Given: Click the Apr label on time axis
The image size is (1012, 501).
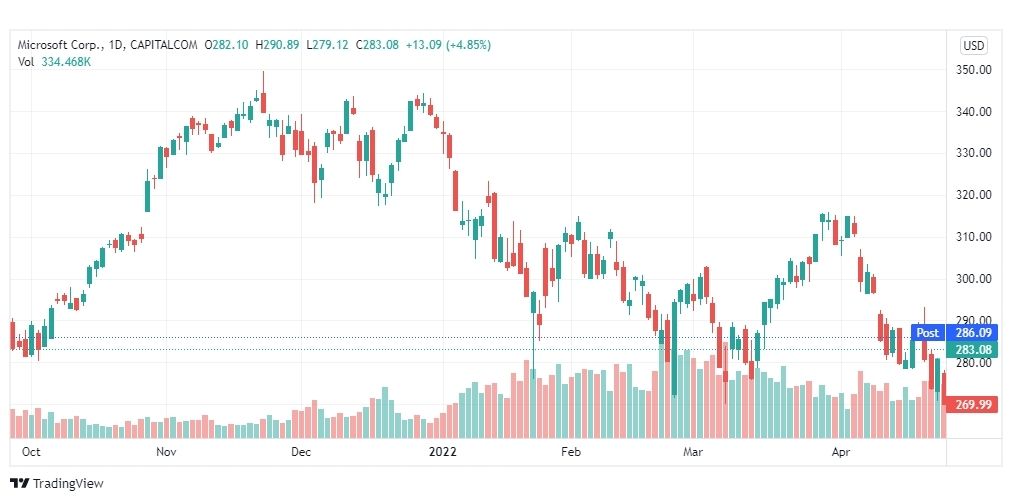Looking at the screenshot, I should pos(841,452).
